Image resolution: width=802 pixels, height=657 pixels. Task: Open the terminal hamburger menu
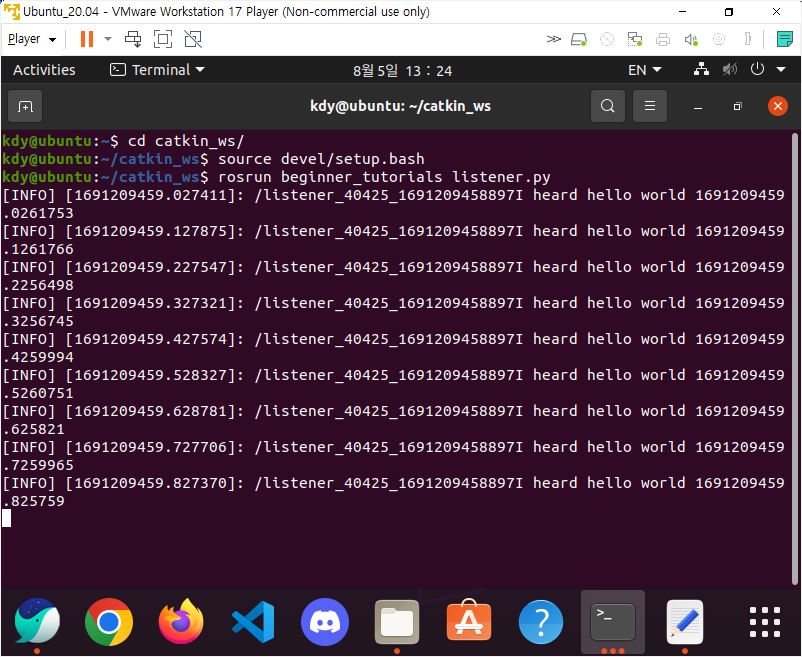pos(650,106)
